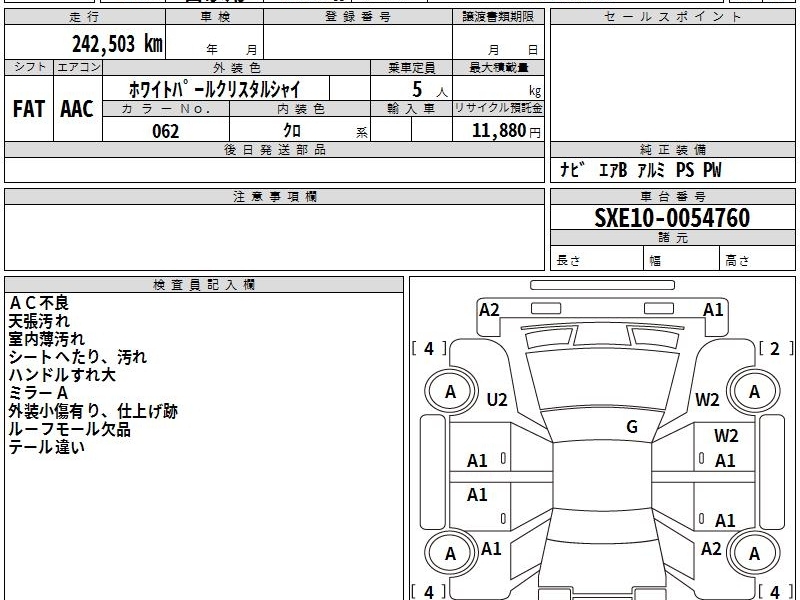
Task: Select the エアコン label
Action: click(x=78, y=67)
